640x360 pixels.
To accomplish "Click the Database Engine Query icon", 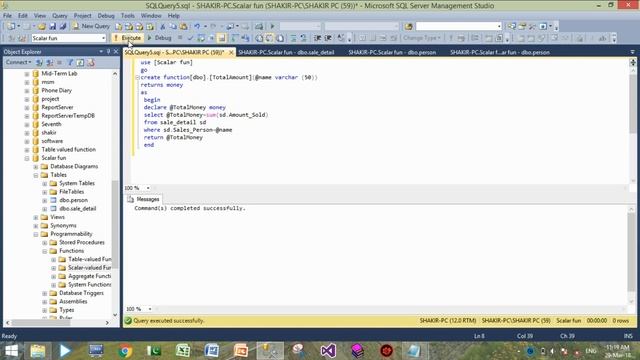I will 118,26.
